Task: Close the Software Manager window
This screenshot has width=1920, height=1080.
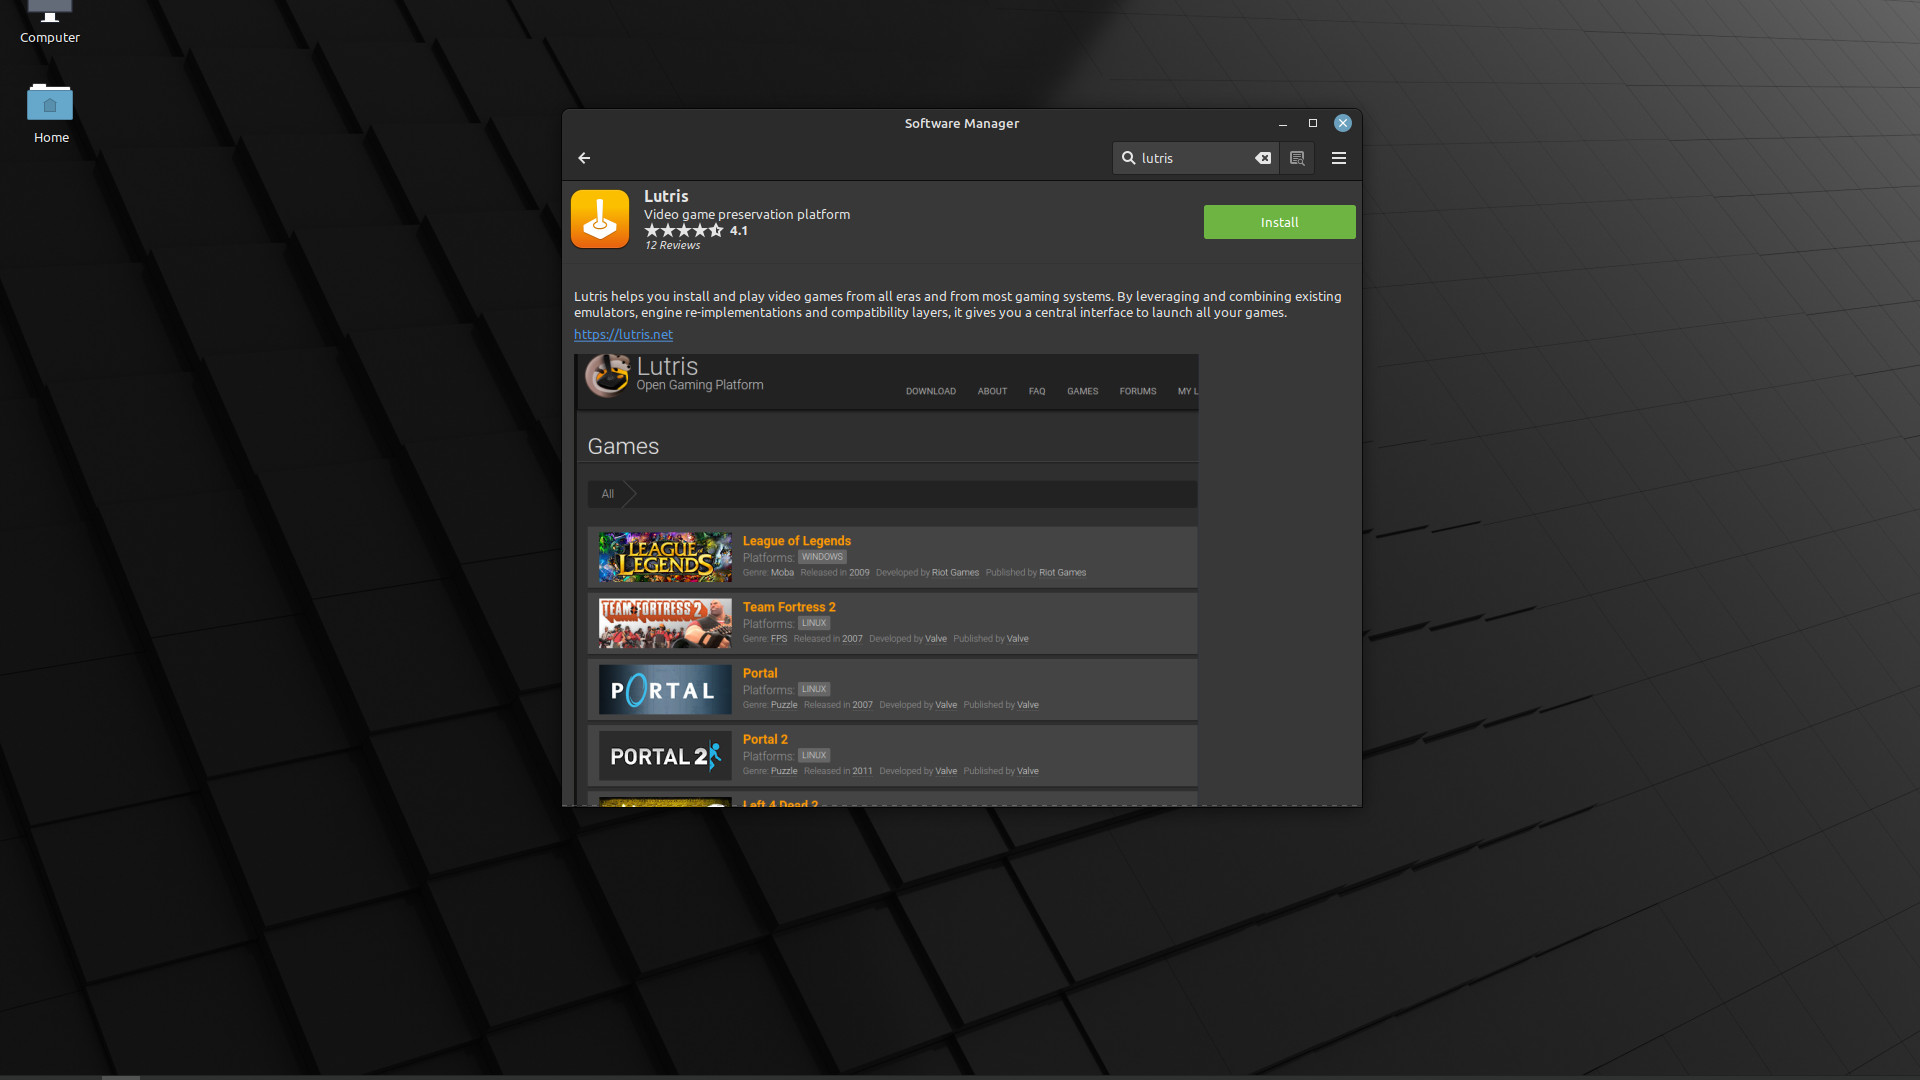Action: [x=1343, y=123]
